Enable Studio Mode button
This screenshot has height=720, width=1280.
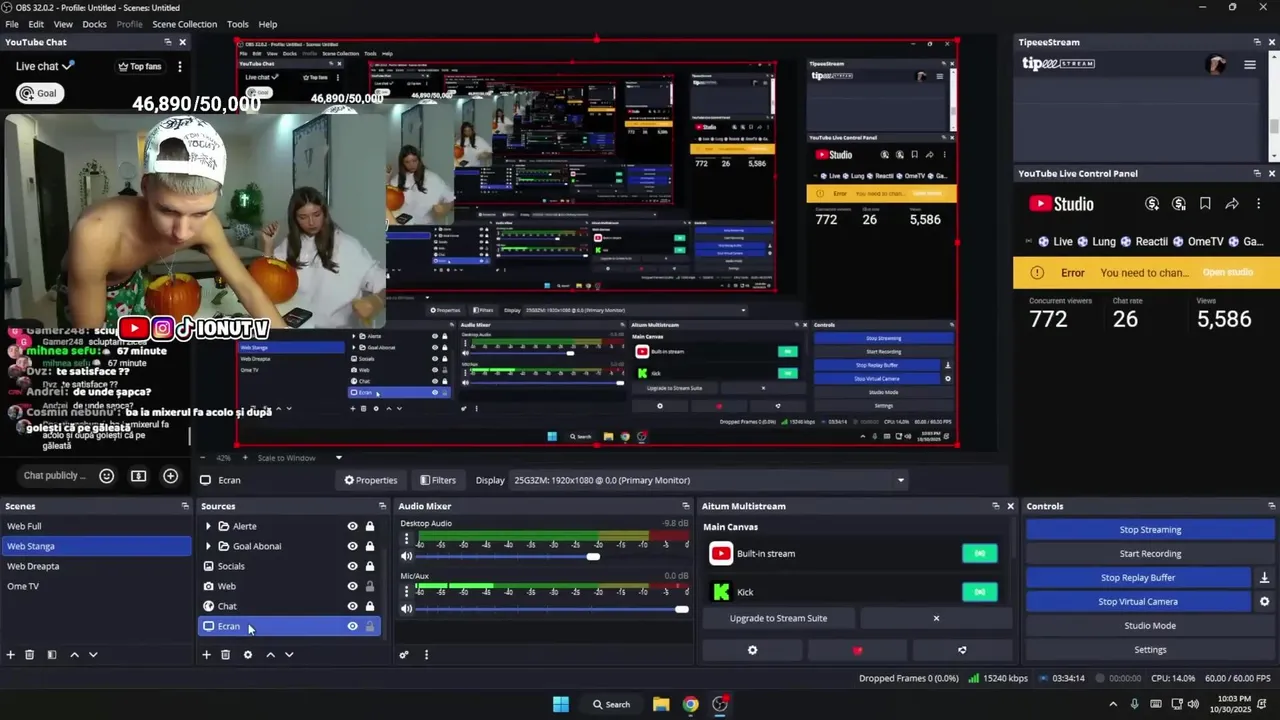1150,626
